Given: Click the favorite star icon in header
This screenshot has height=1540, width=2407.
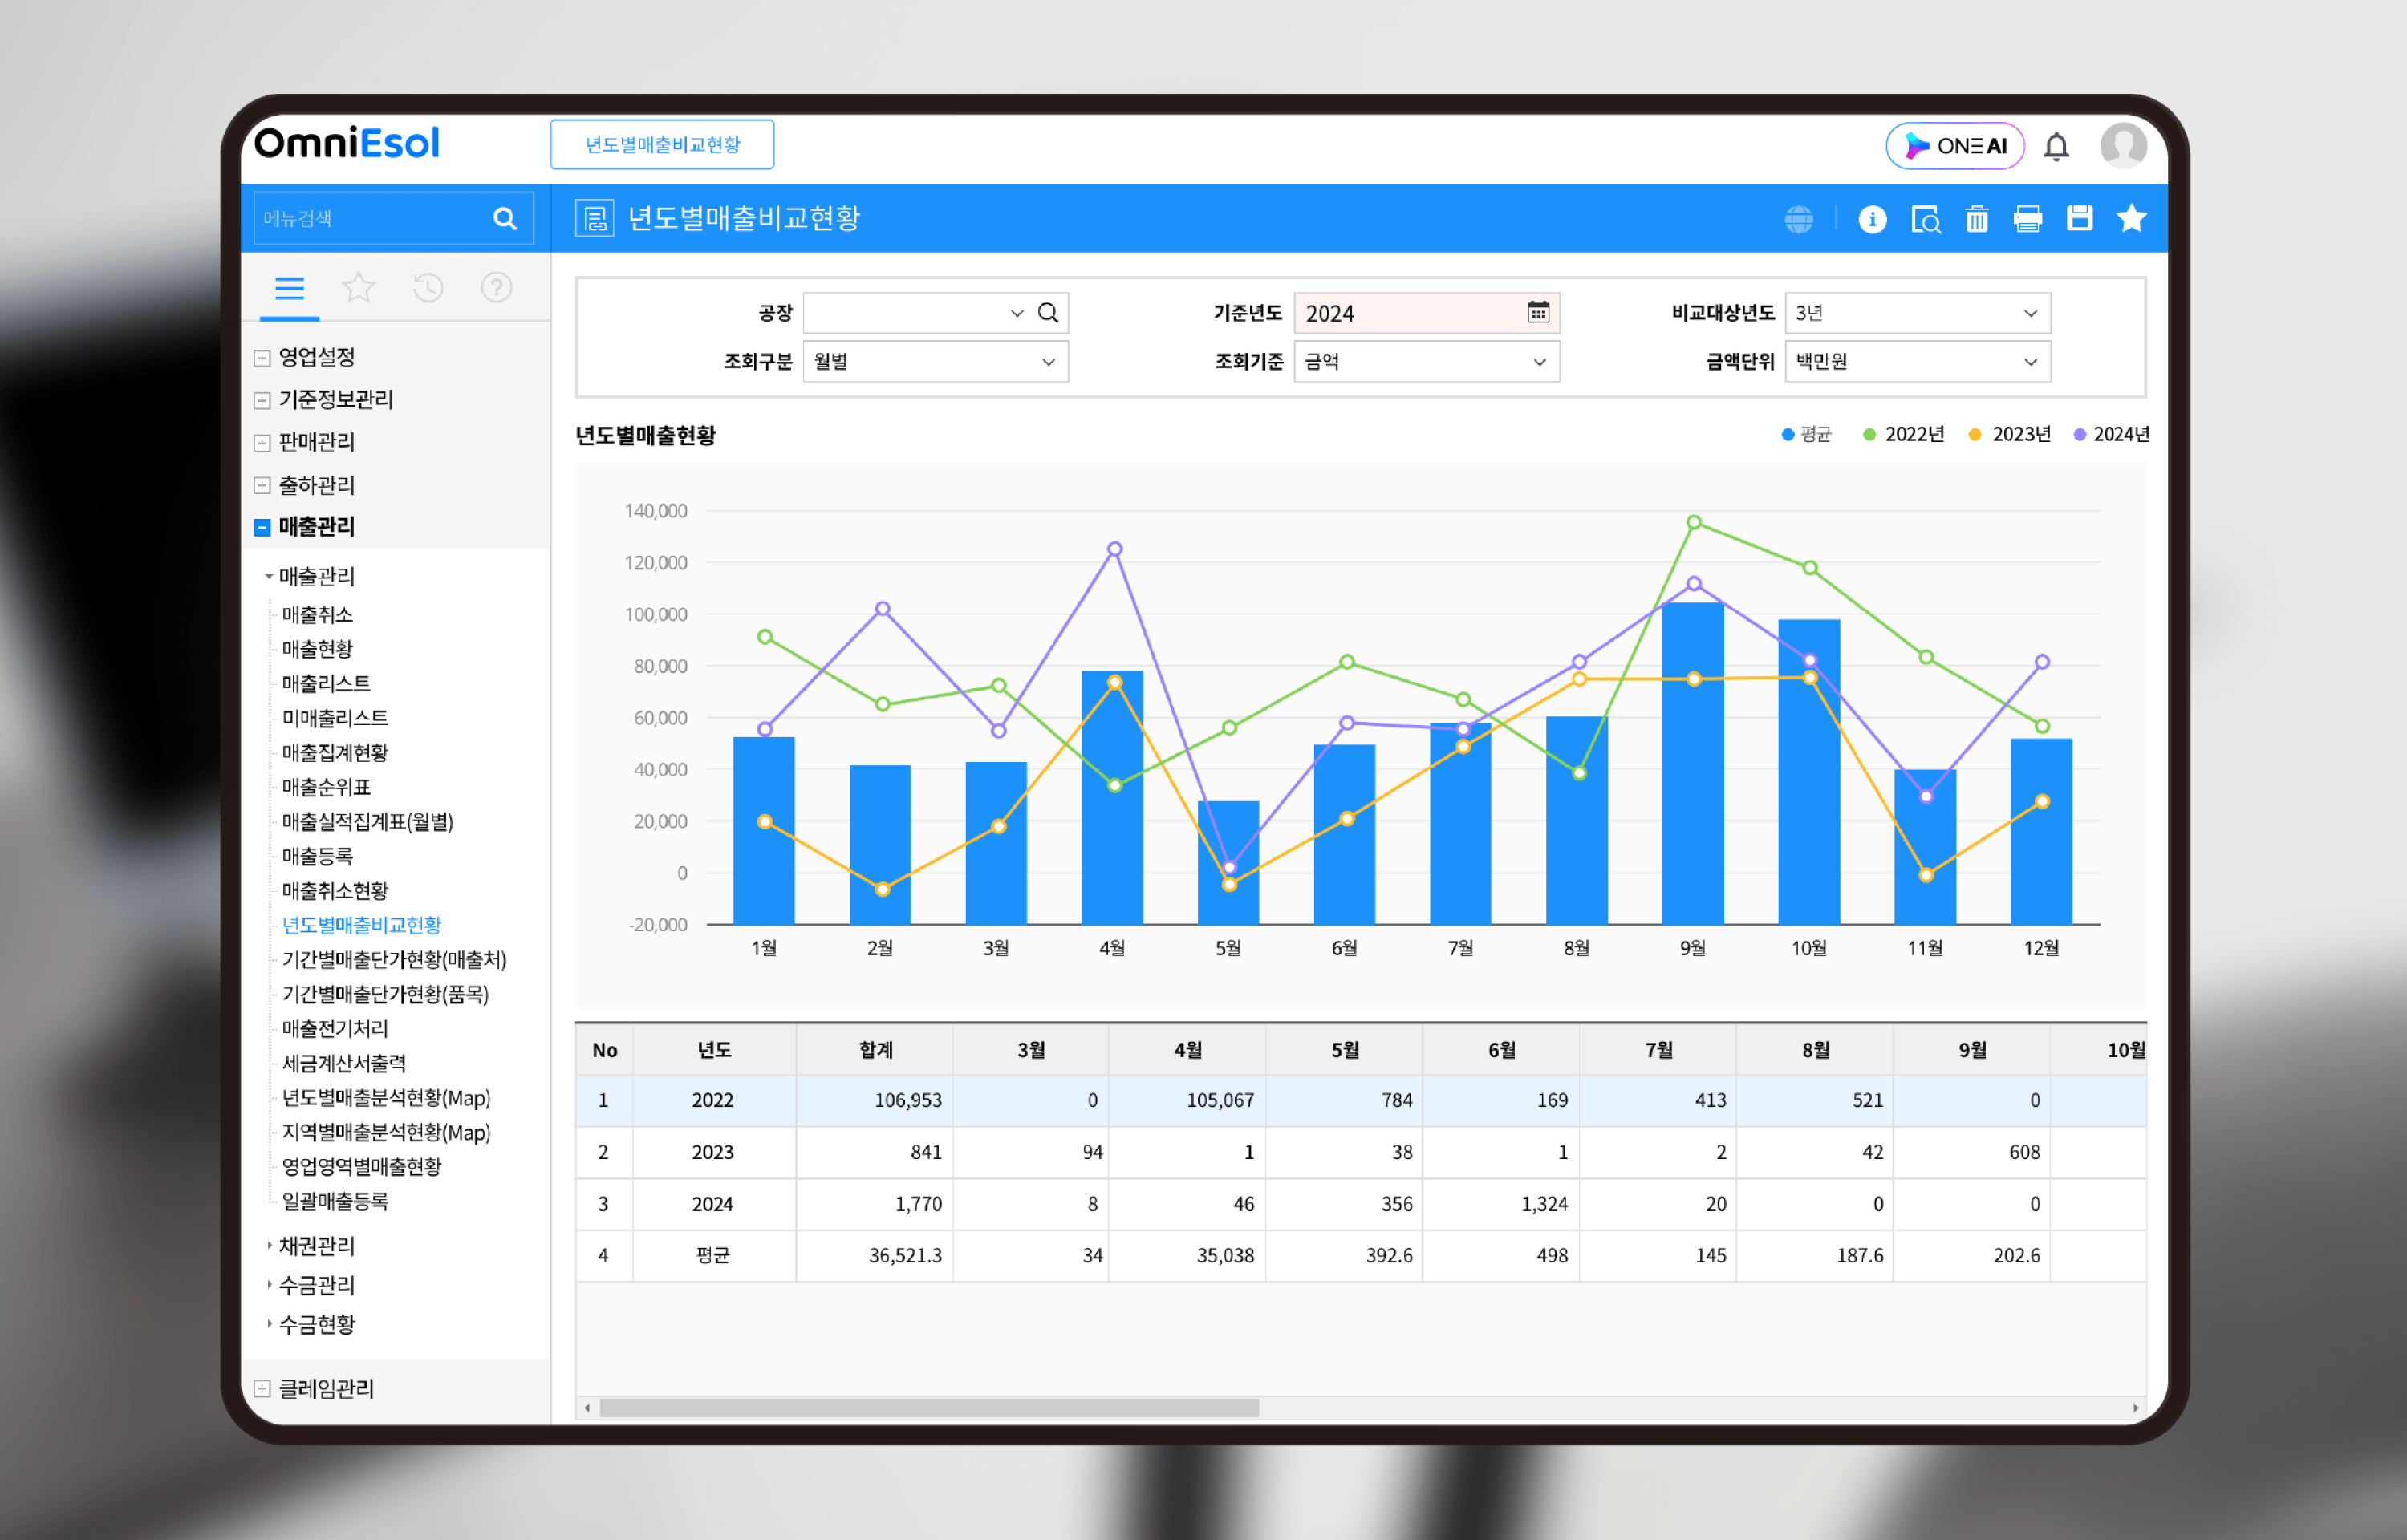Looking at the screenshot, I should tap(2132, 218).
